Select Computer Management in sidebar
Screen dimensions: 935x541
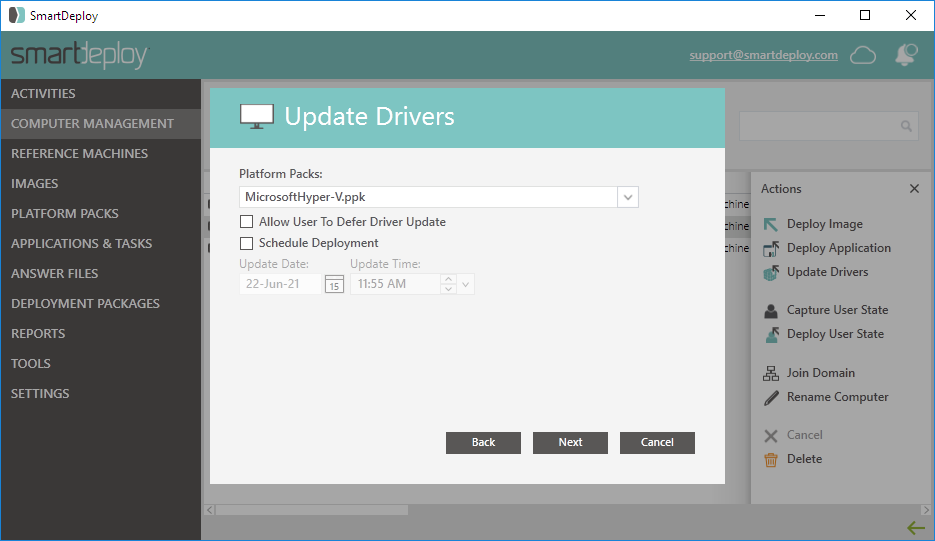point(101,123)
